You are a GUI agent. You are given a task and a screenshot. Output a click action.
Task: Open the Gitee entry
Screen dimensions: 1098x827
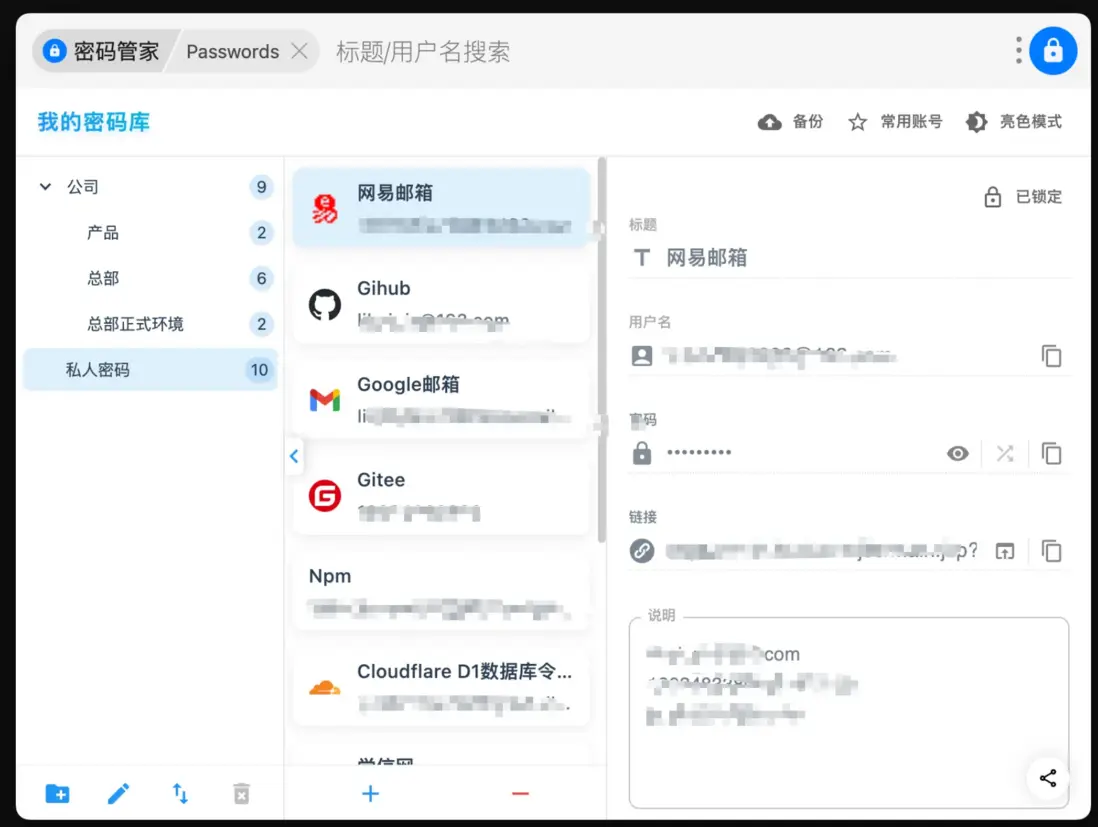[441, 495]
